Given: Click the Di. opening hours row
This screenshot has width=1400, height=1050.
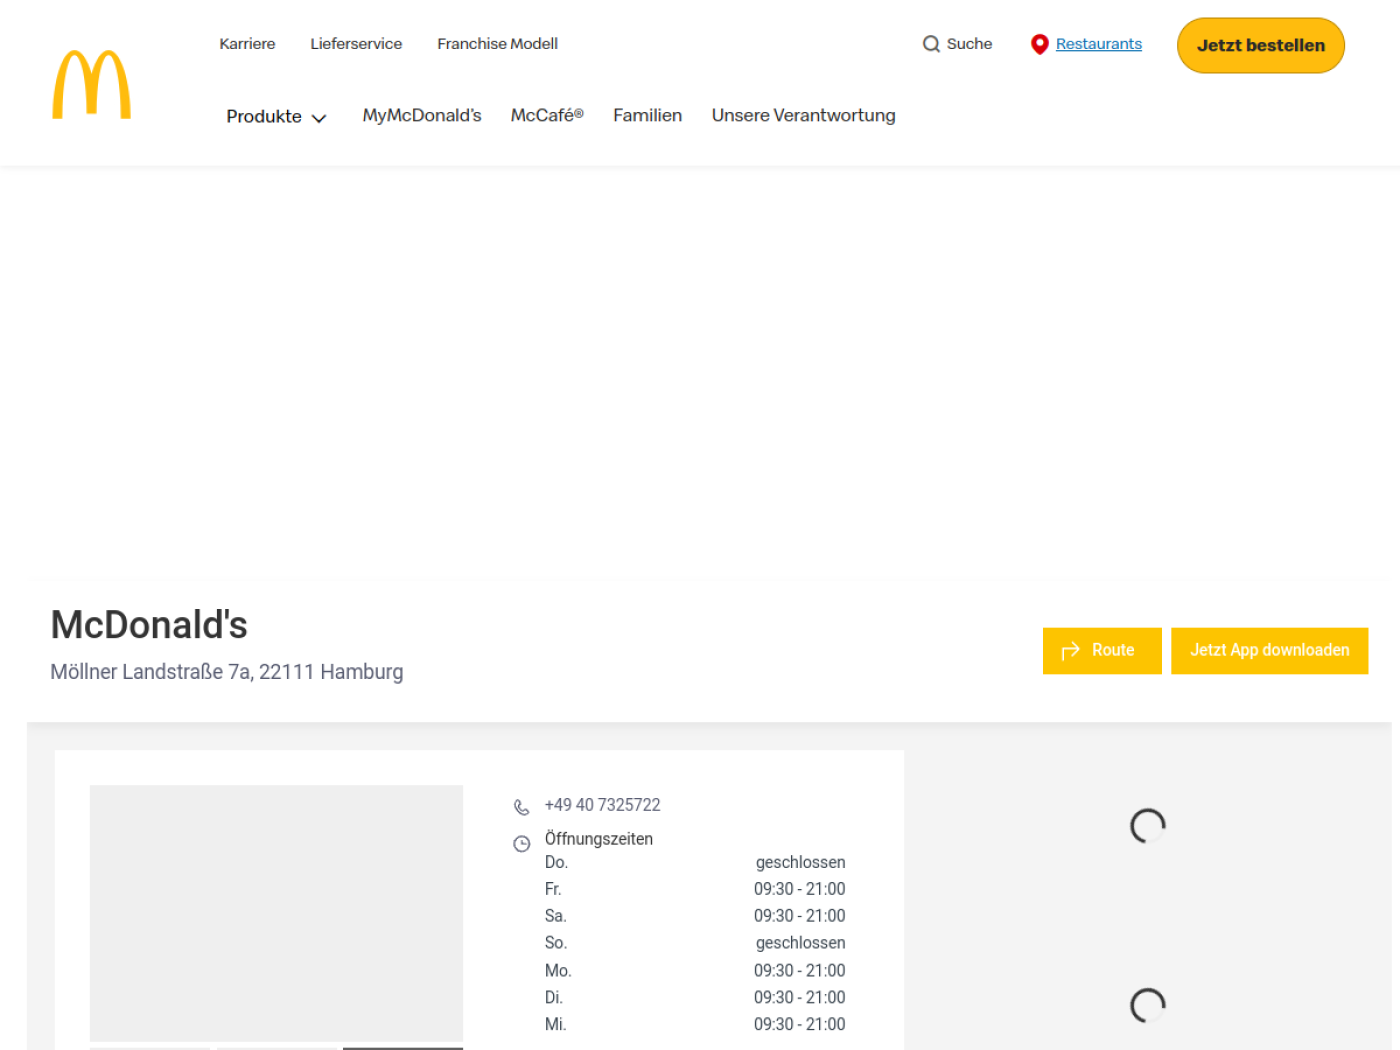Looking at the screenshot, I should (695, 998).
